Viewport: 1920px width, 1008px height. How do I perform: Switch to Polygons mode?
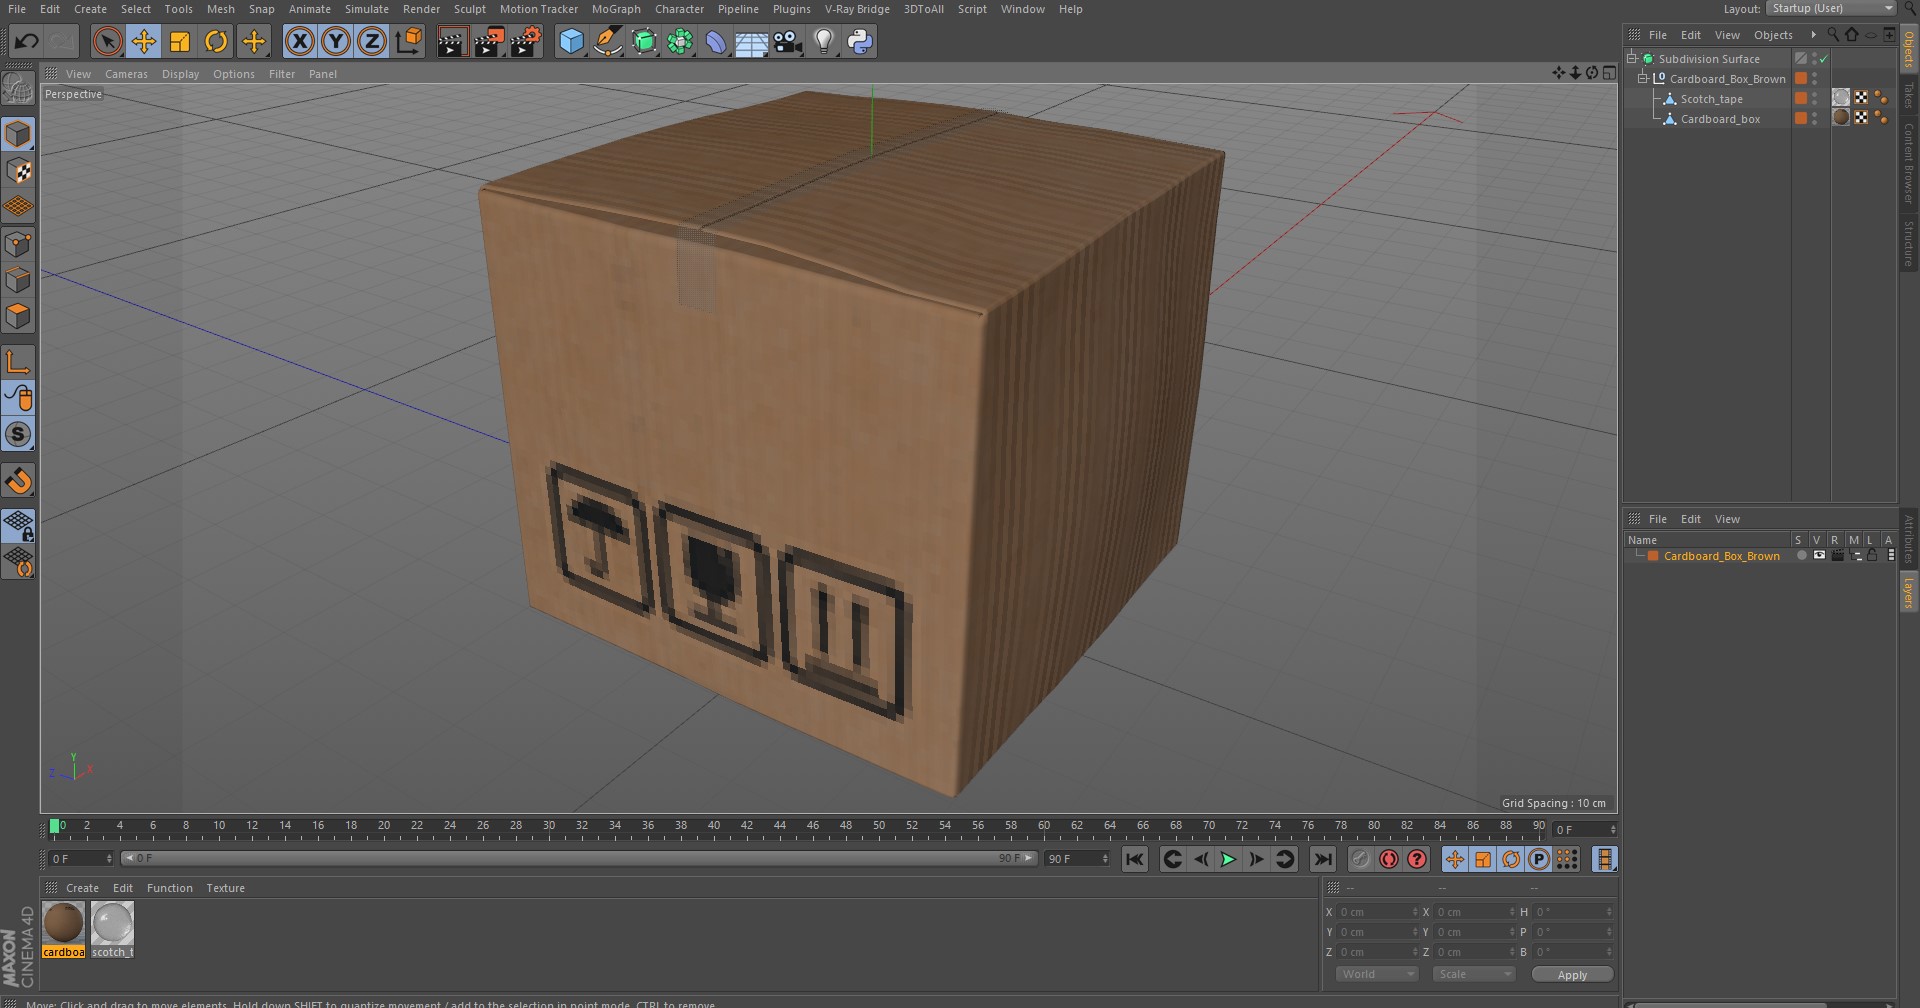(18, 316)
